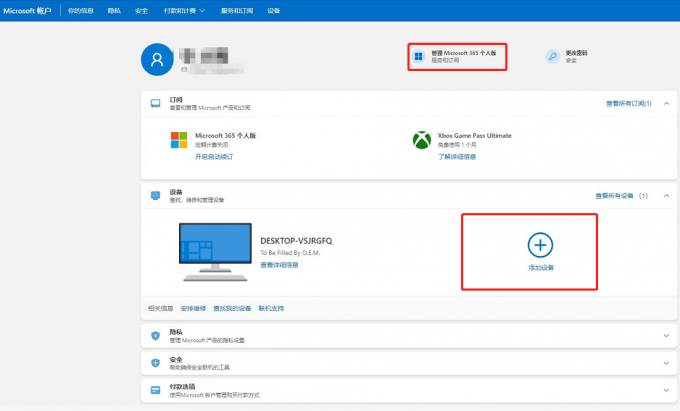The height and width of the screenshot is (411, 680).
Task: Open DESKTOP-VSJRGFQ computer thumbnail
Action: [215, 252]
